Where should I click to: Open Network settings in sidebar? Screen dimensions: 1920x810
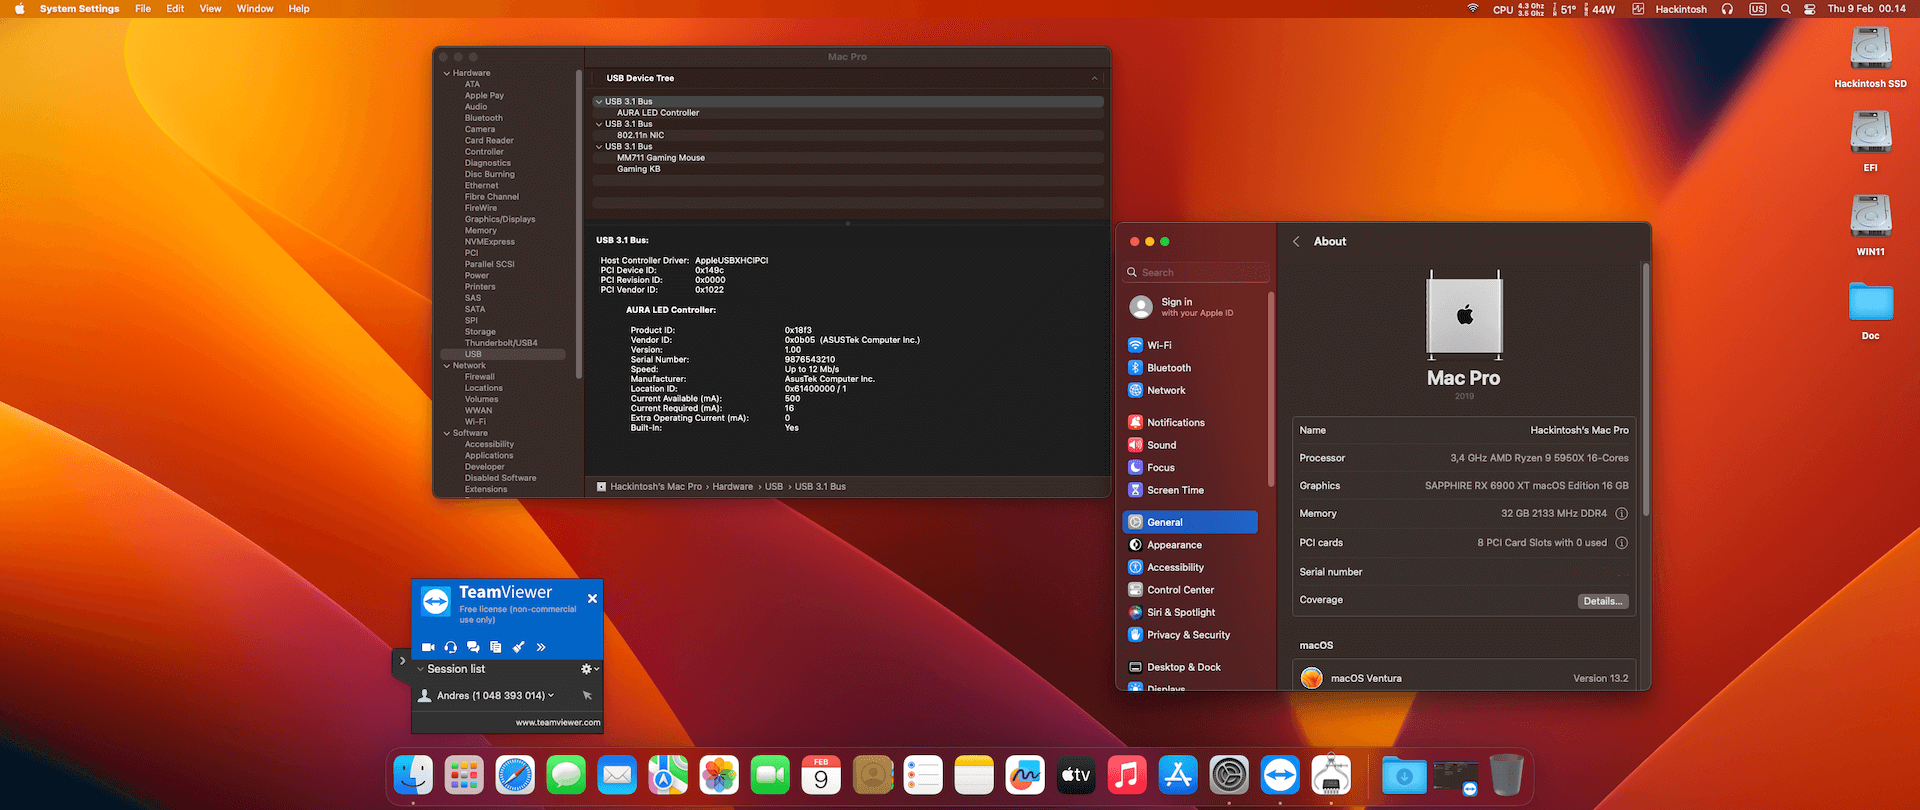tap(1190, 390)
